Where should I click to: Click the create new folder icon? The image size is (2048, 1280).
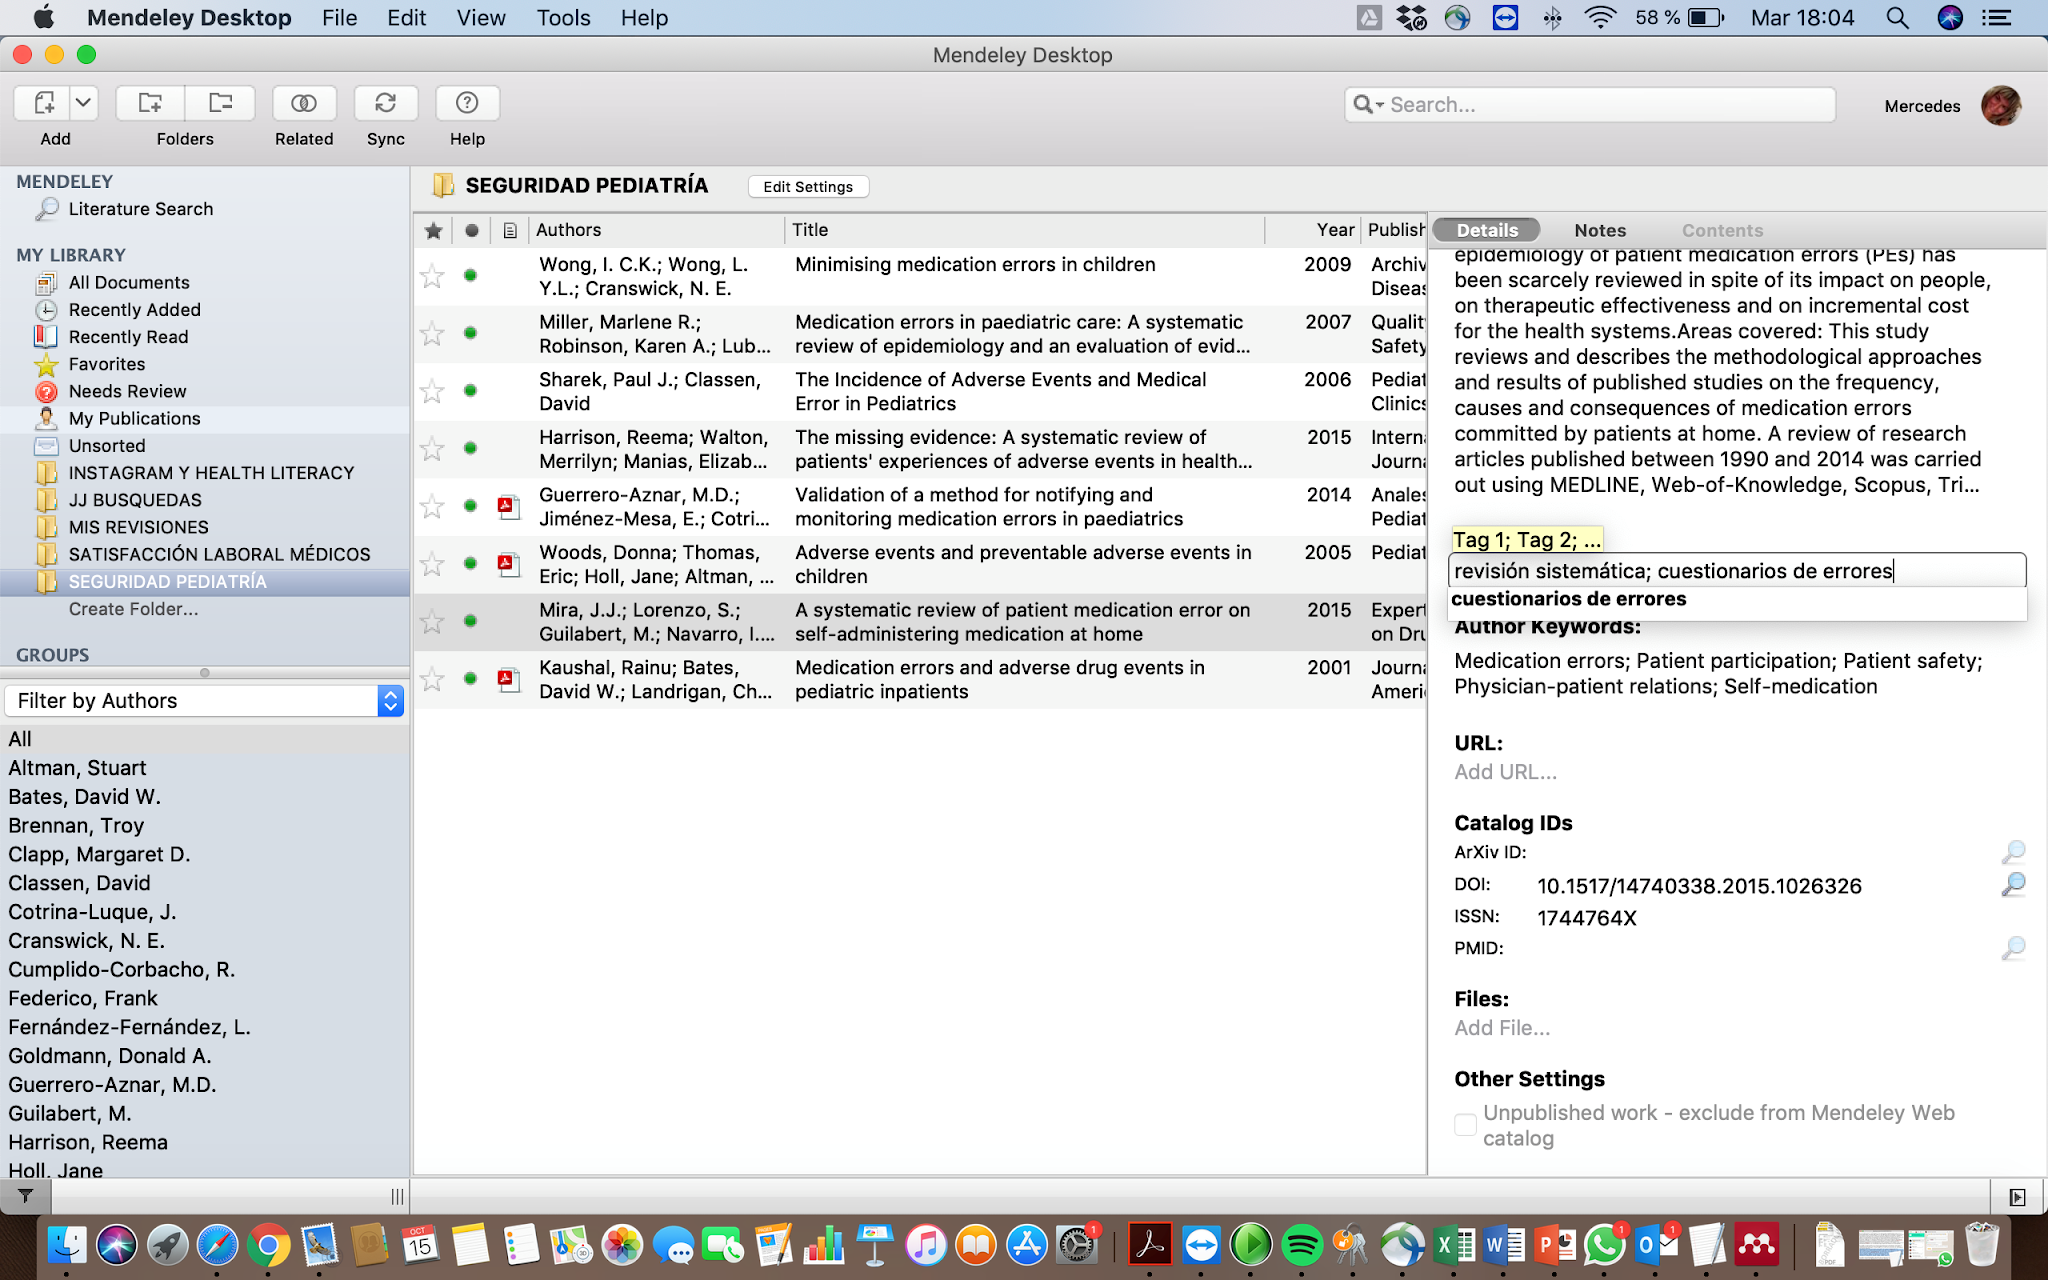click(150, 103)
